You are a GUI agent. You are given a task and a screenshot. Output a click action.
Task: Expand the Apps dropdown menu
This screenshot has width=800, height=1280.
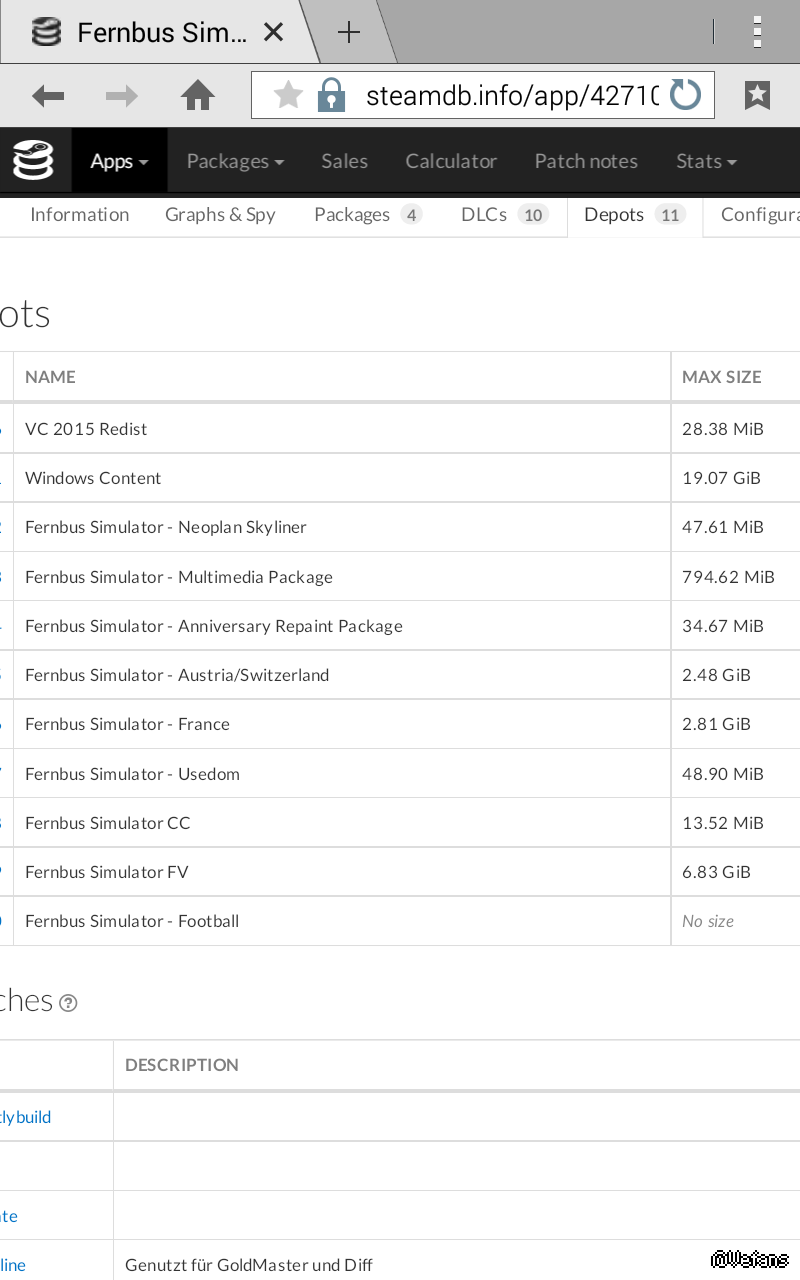[x=119, y=161]
